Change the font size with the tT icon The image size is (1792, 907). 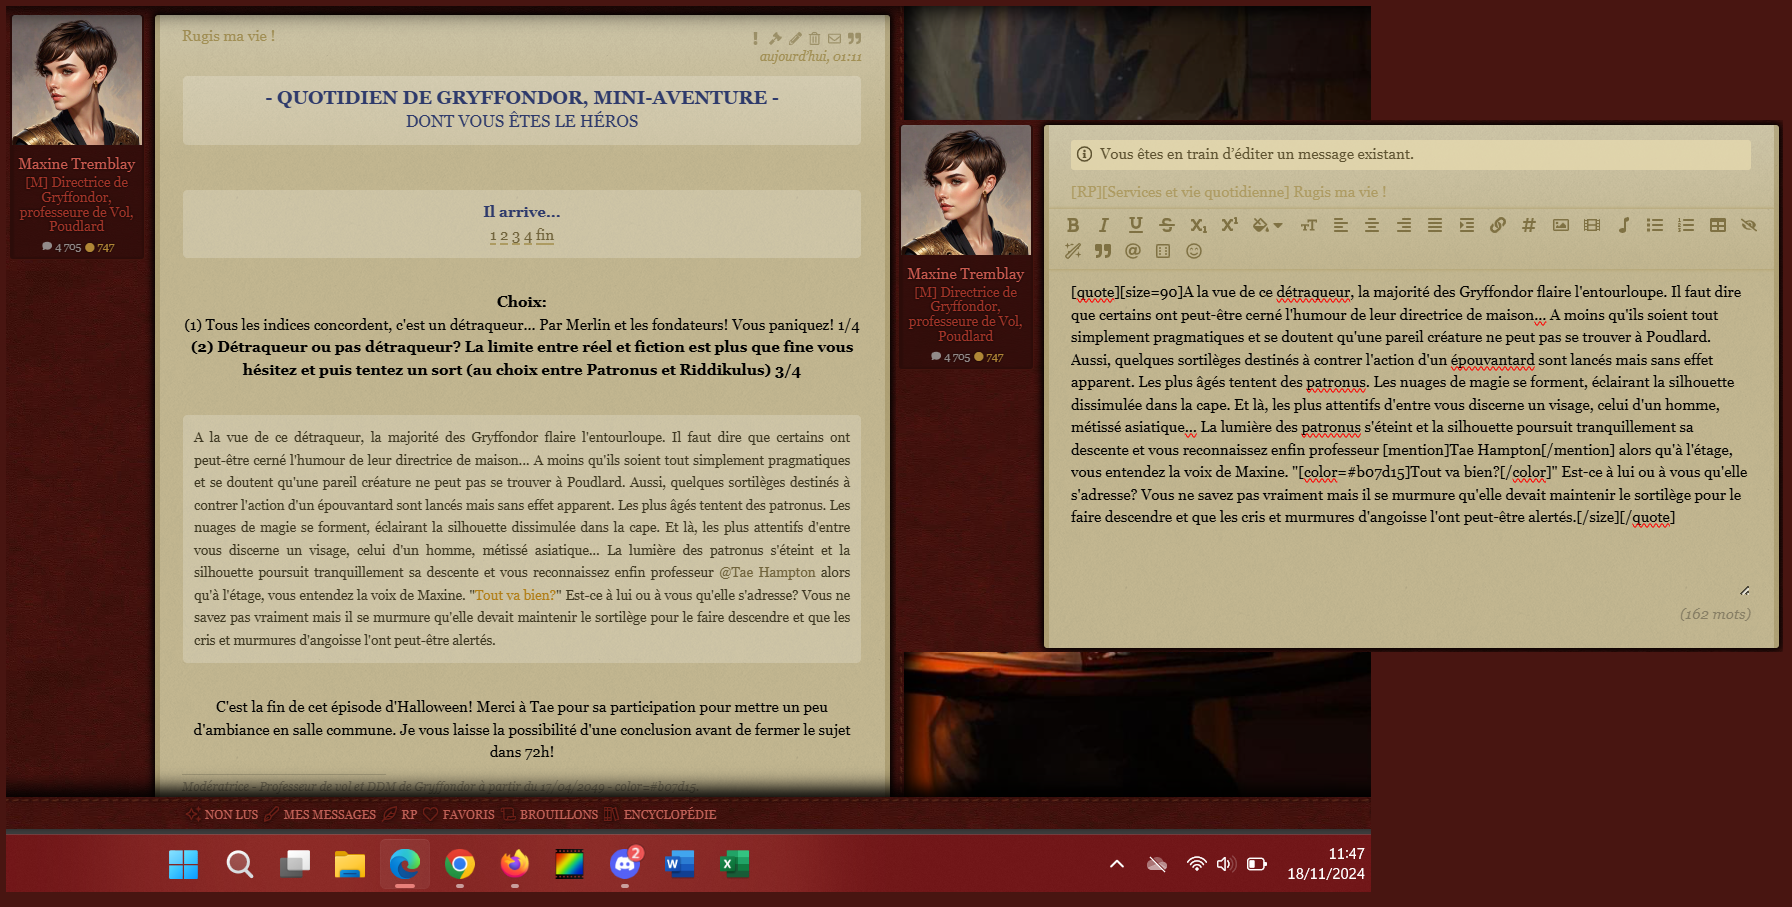[x=1309, y=225]
